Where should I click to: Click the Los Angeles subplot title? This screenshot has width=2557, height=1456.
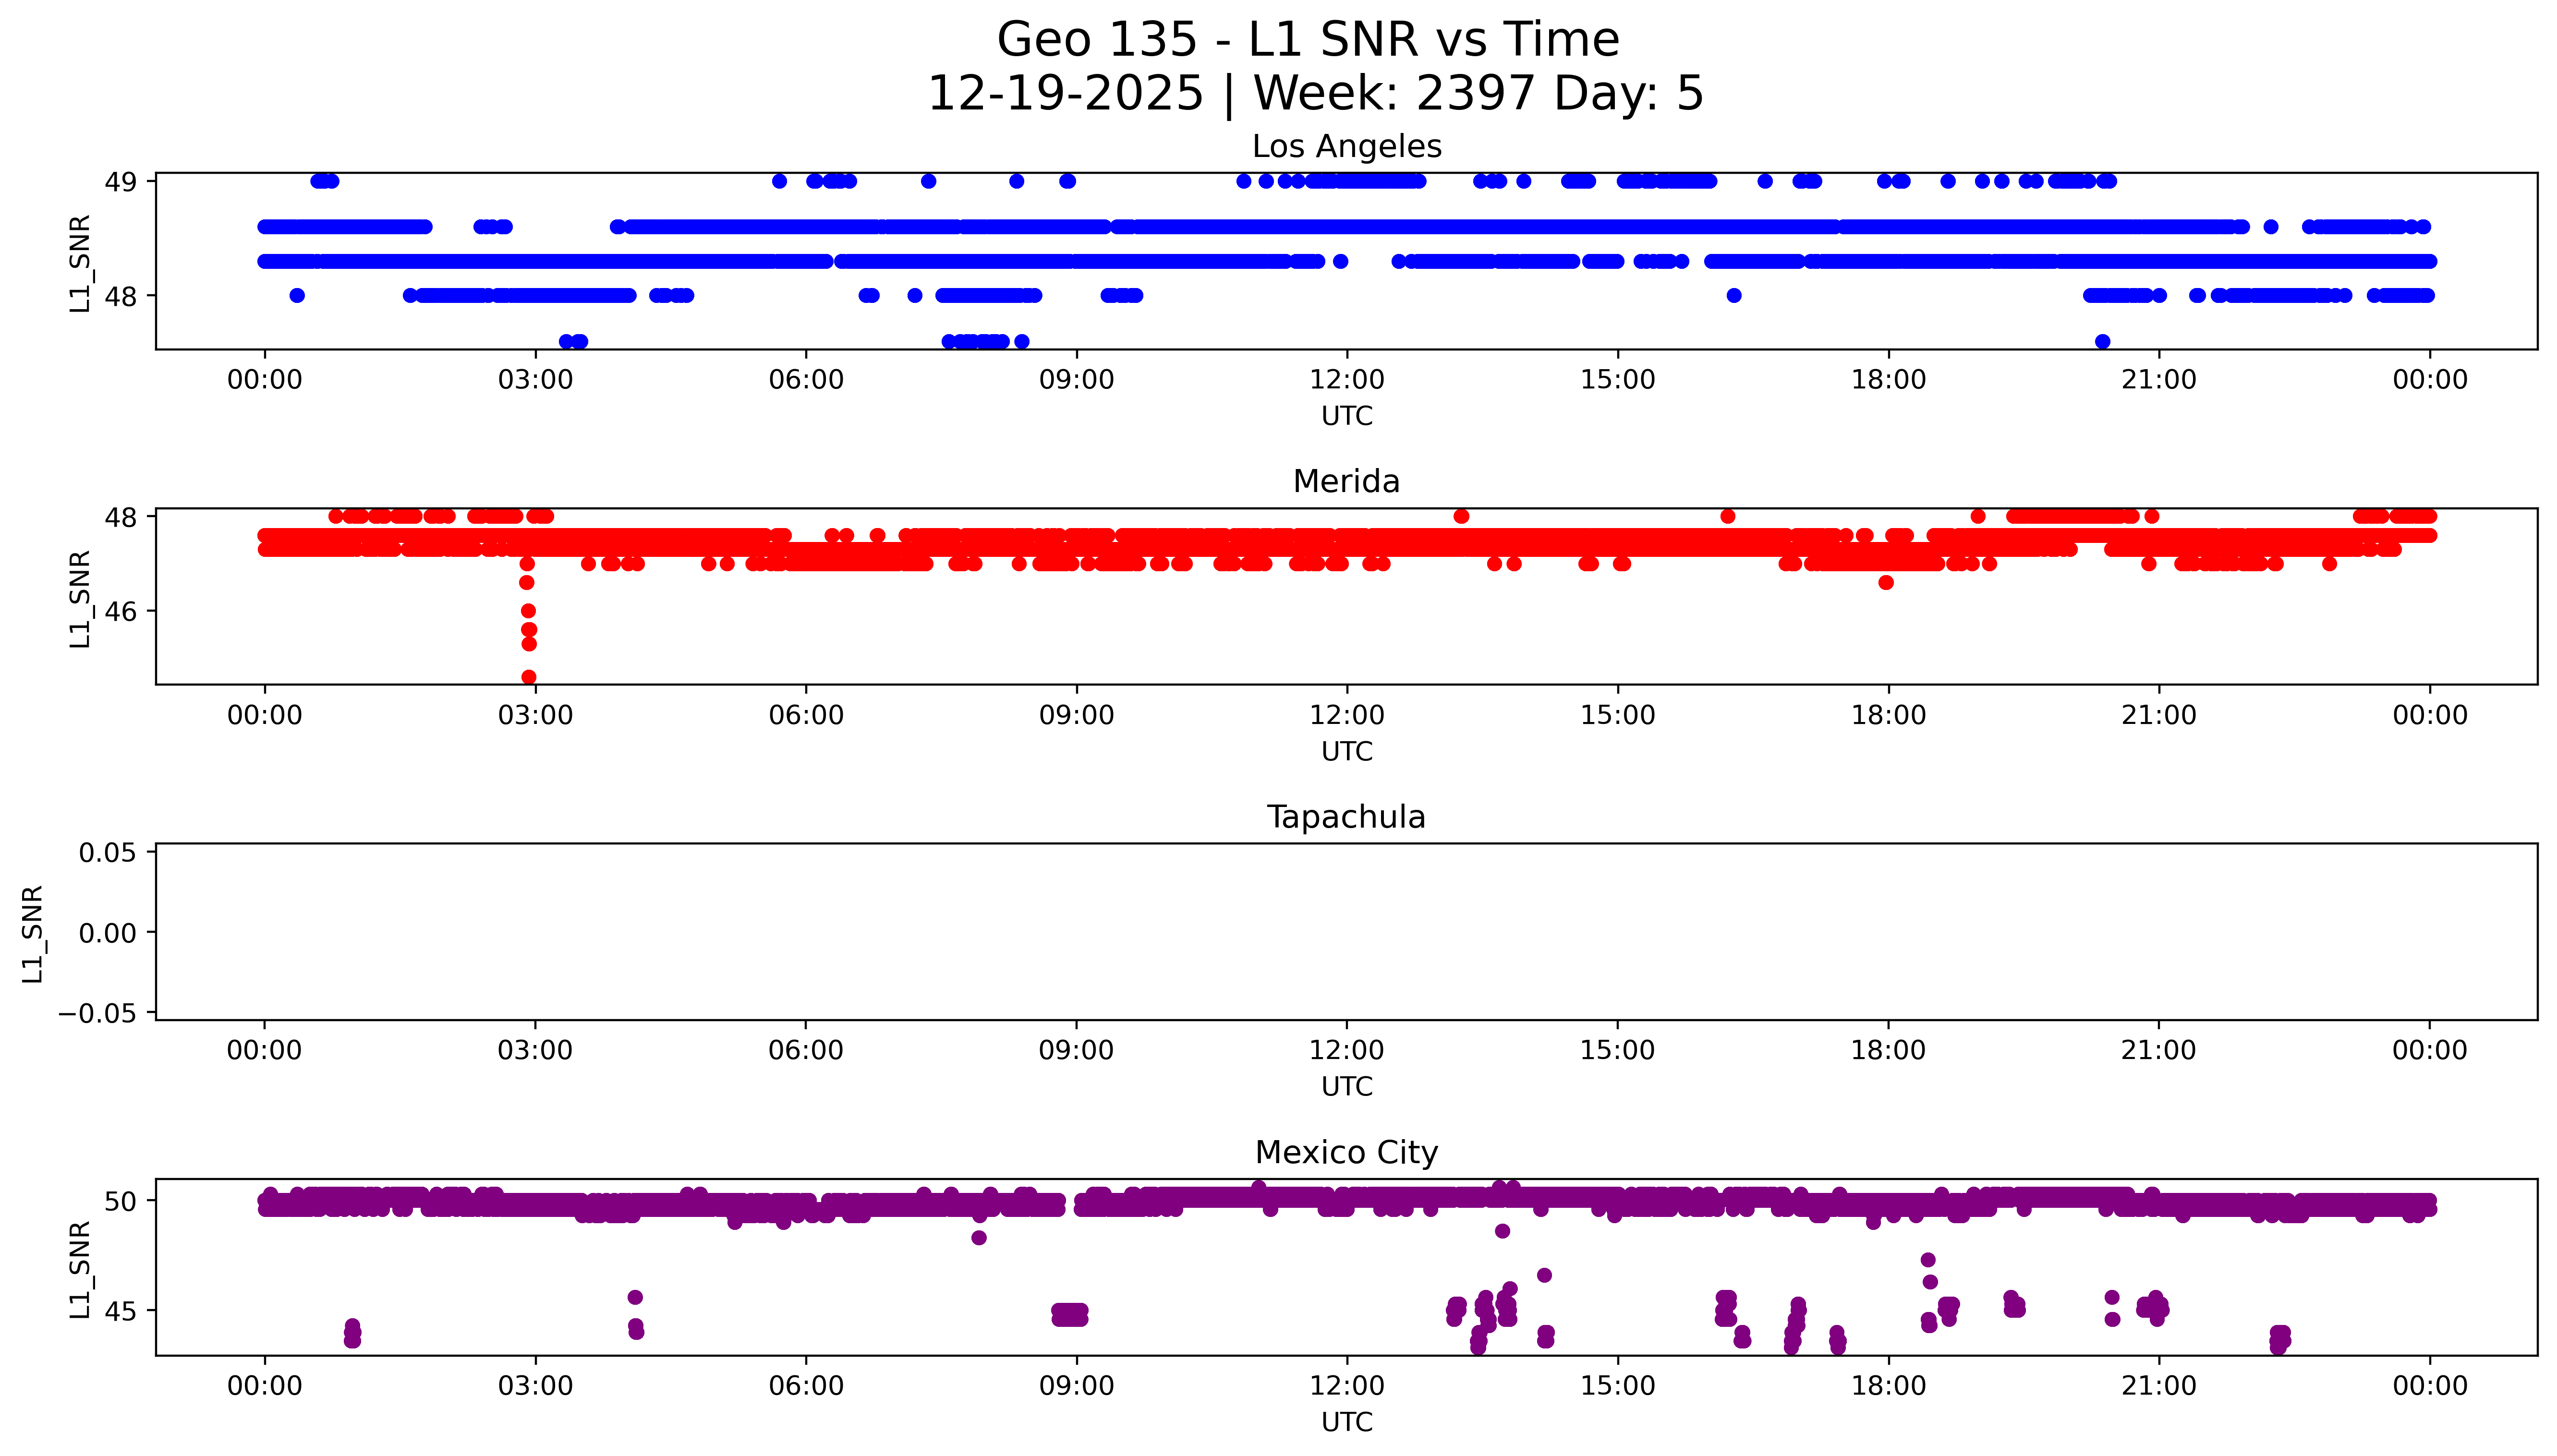tap(1346, 146)
